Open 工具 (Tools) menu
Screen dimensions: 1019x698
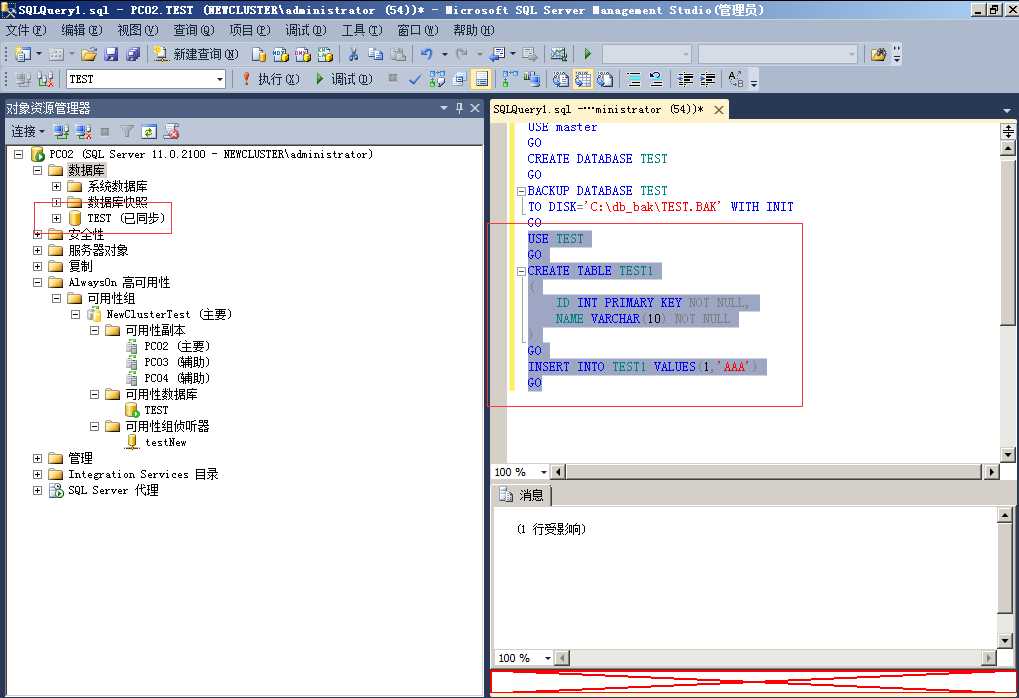click(x=362, y=31)
